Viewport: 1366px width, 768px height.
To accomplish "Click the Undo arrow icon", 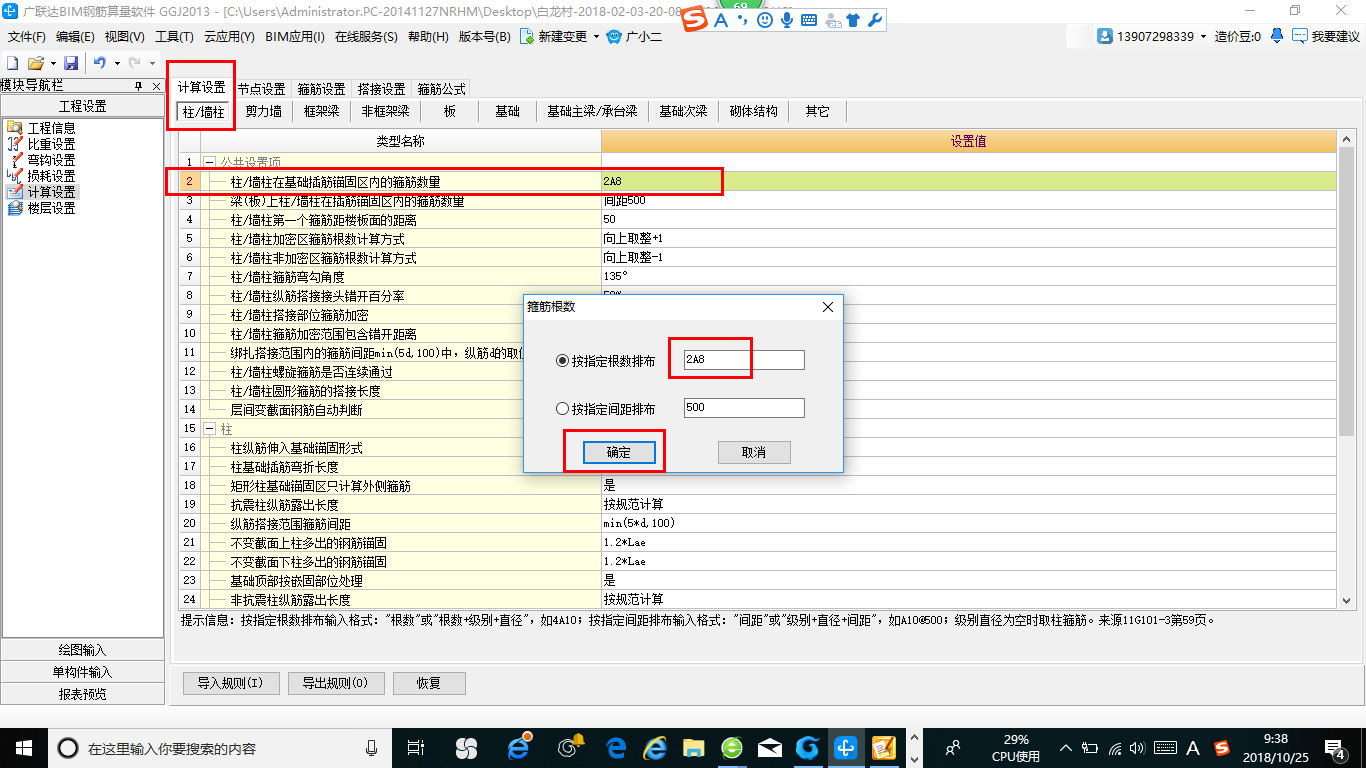I will point(99,63).
